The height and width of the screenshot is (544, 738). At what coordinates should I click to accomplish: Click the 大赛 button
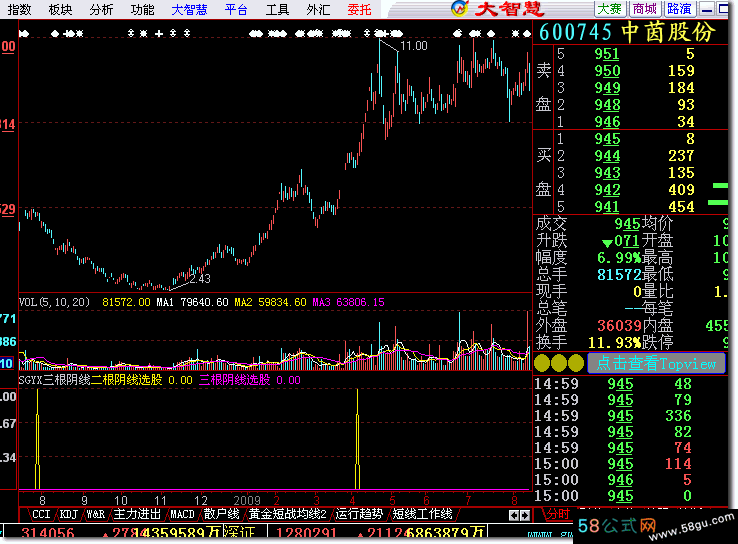610,9
